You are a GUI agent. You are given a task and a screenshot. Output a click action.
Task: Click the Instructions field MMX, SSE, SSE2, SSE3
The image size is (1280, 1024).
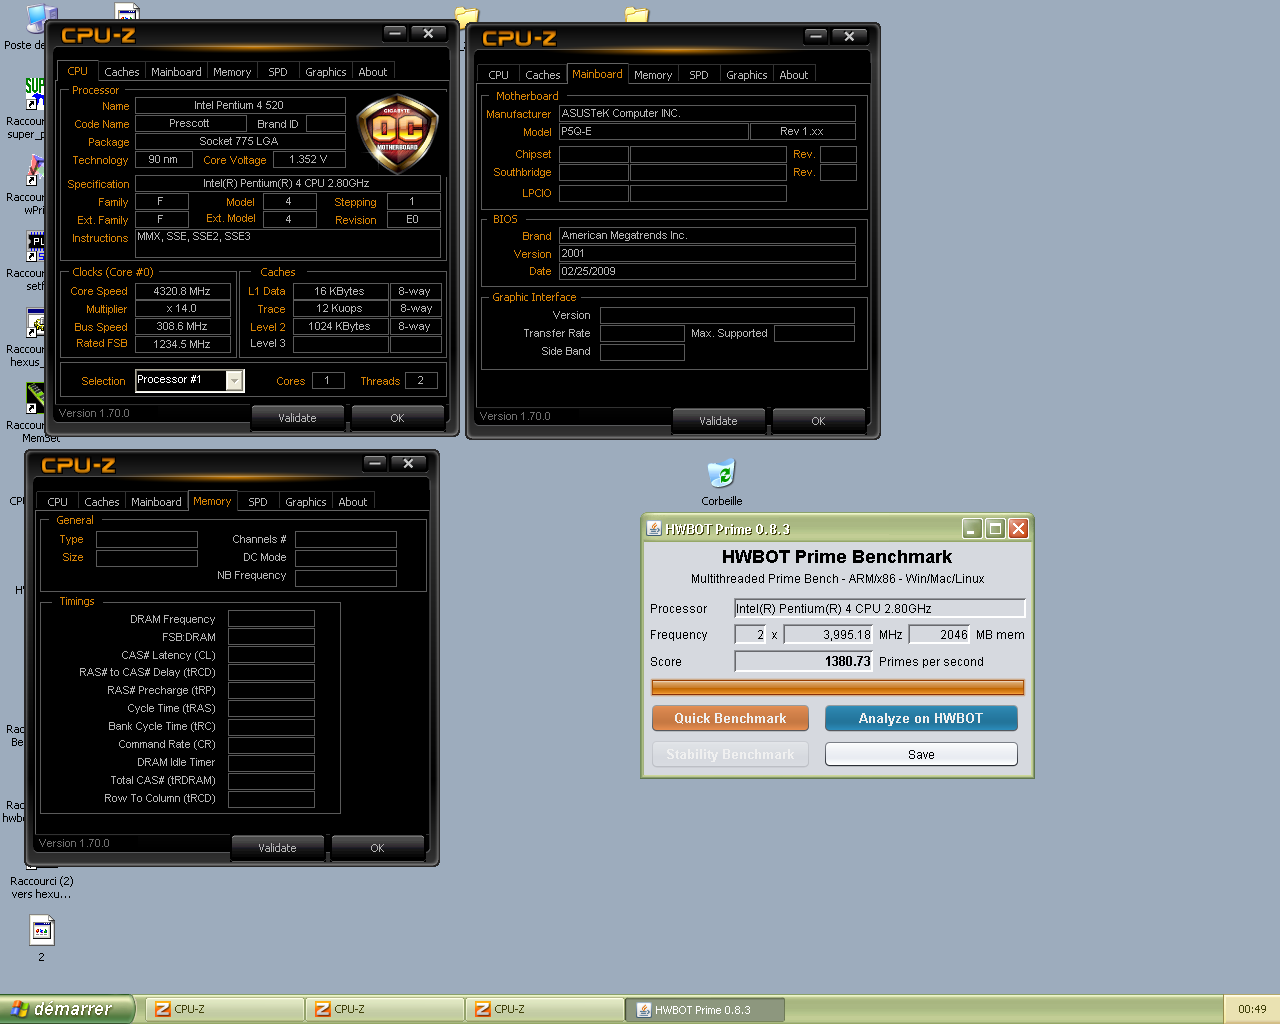tap(288, 243)
